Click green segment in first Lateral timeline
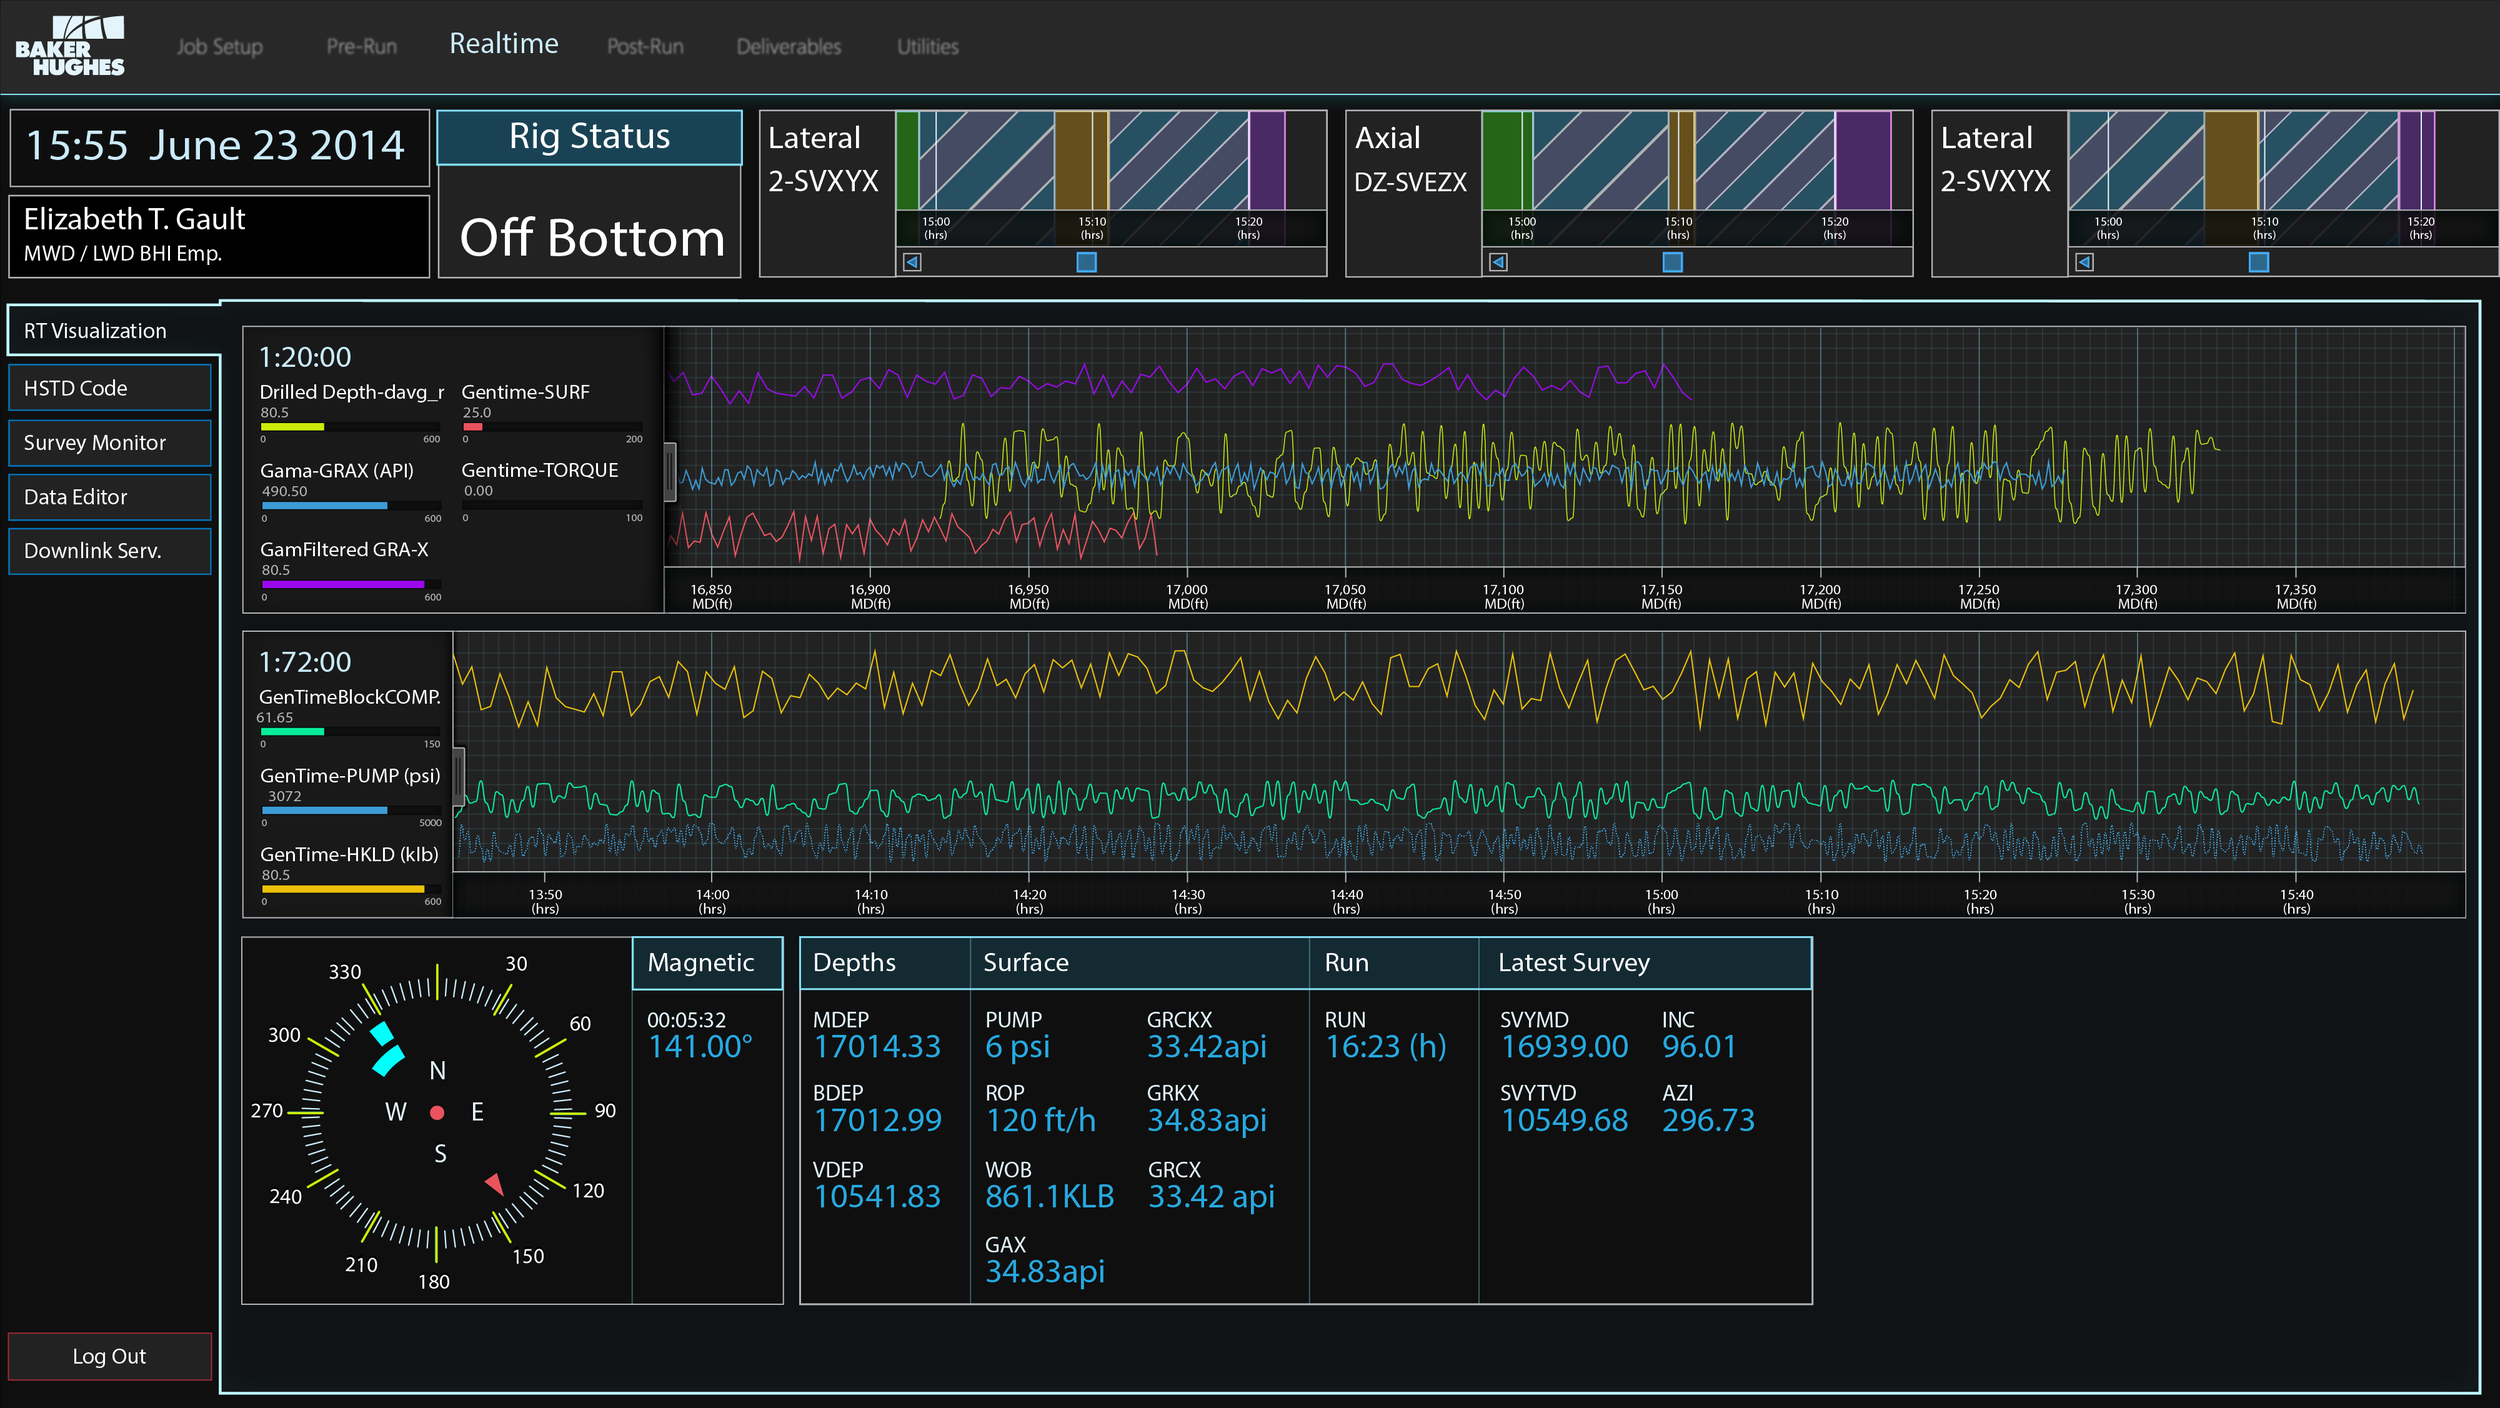This screenshot has height=1408, width=2500. coord(907,160)
